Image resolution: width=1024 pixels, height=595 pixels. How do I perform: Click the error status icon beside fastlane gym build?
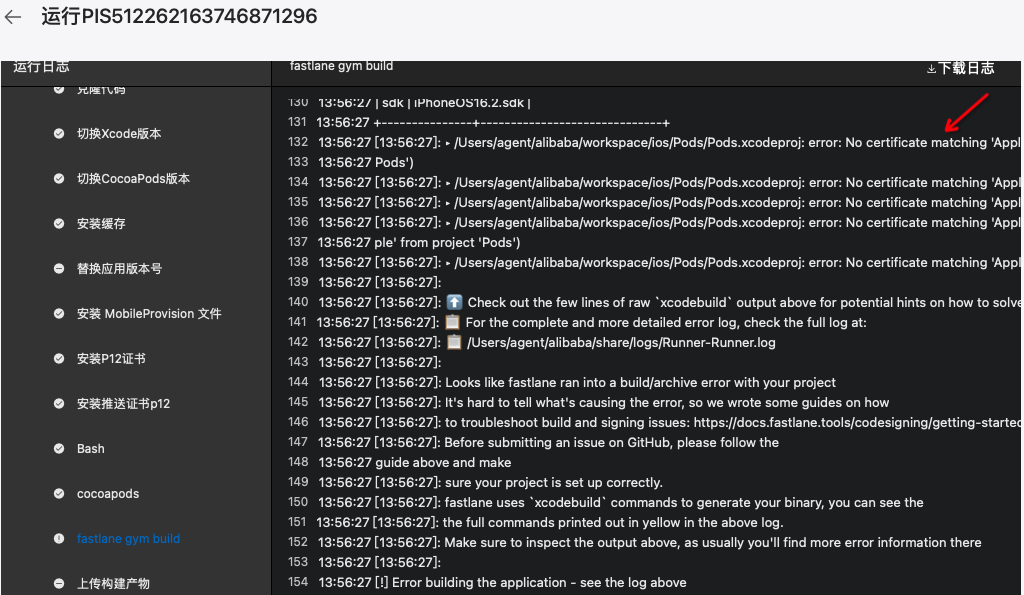[59, 539]
